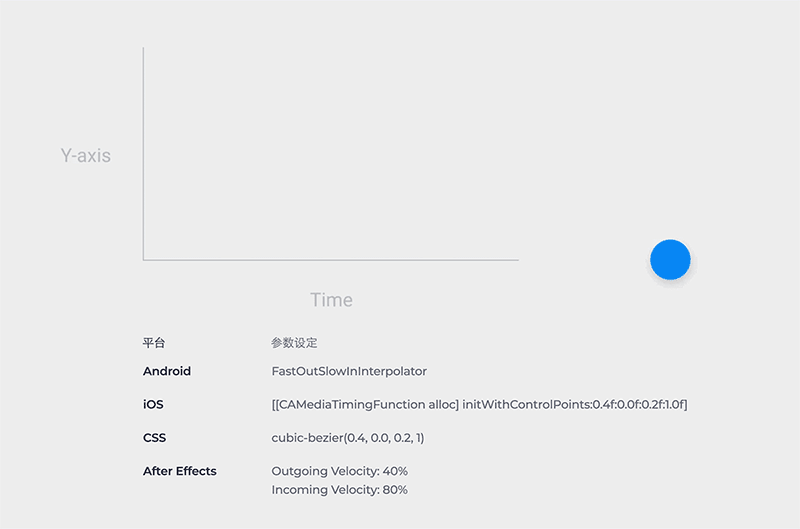Click the Incoming Velocity: 80% line
The width and height of the screenshot is (800, 529).
pyautogui.click(x=339, y=490)
